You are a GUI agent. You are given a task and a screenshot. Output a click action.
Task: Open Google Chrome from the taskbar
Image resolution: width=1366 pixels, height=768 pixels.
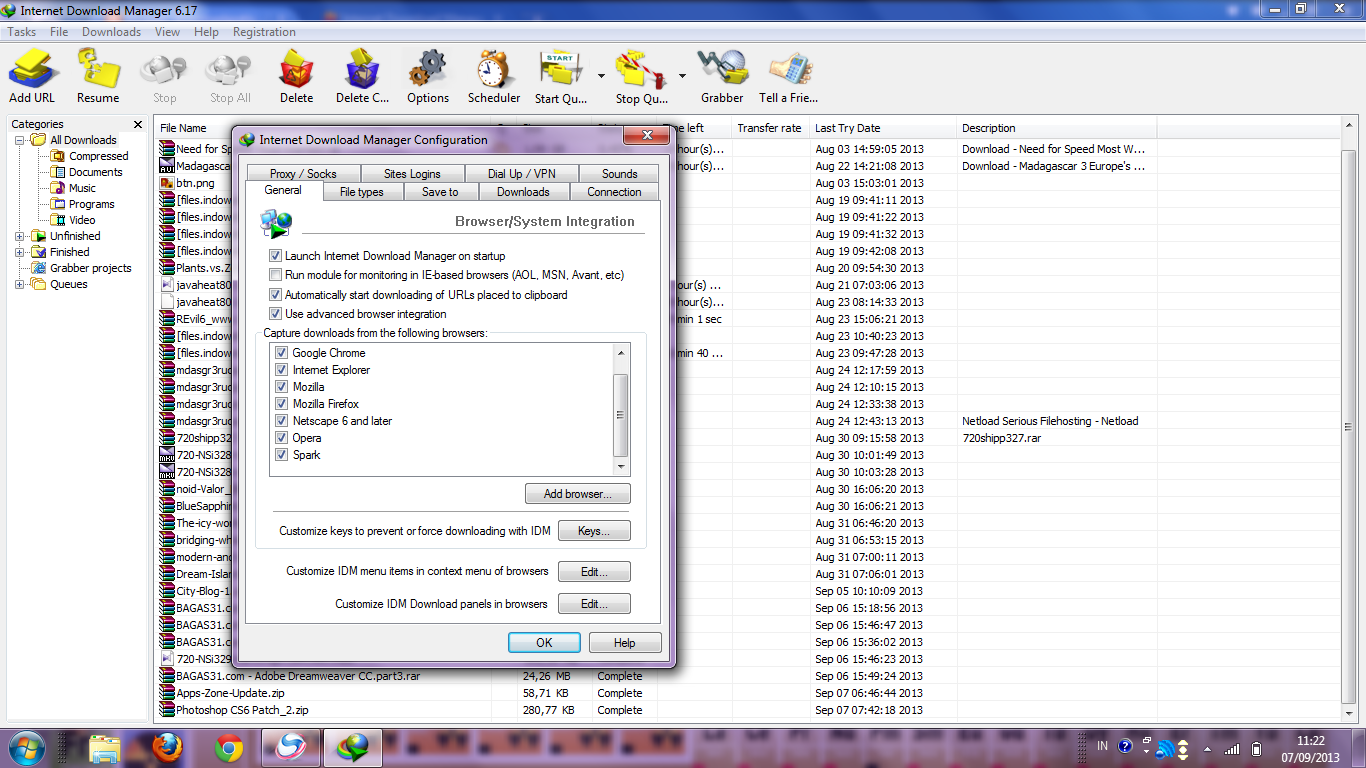tap(229, 747)
